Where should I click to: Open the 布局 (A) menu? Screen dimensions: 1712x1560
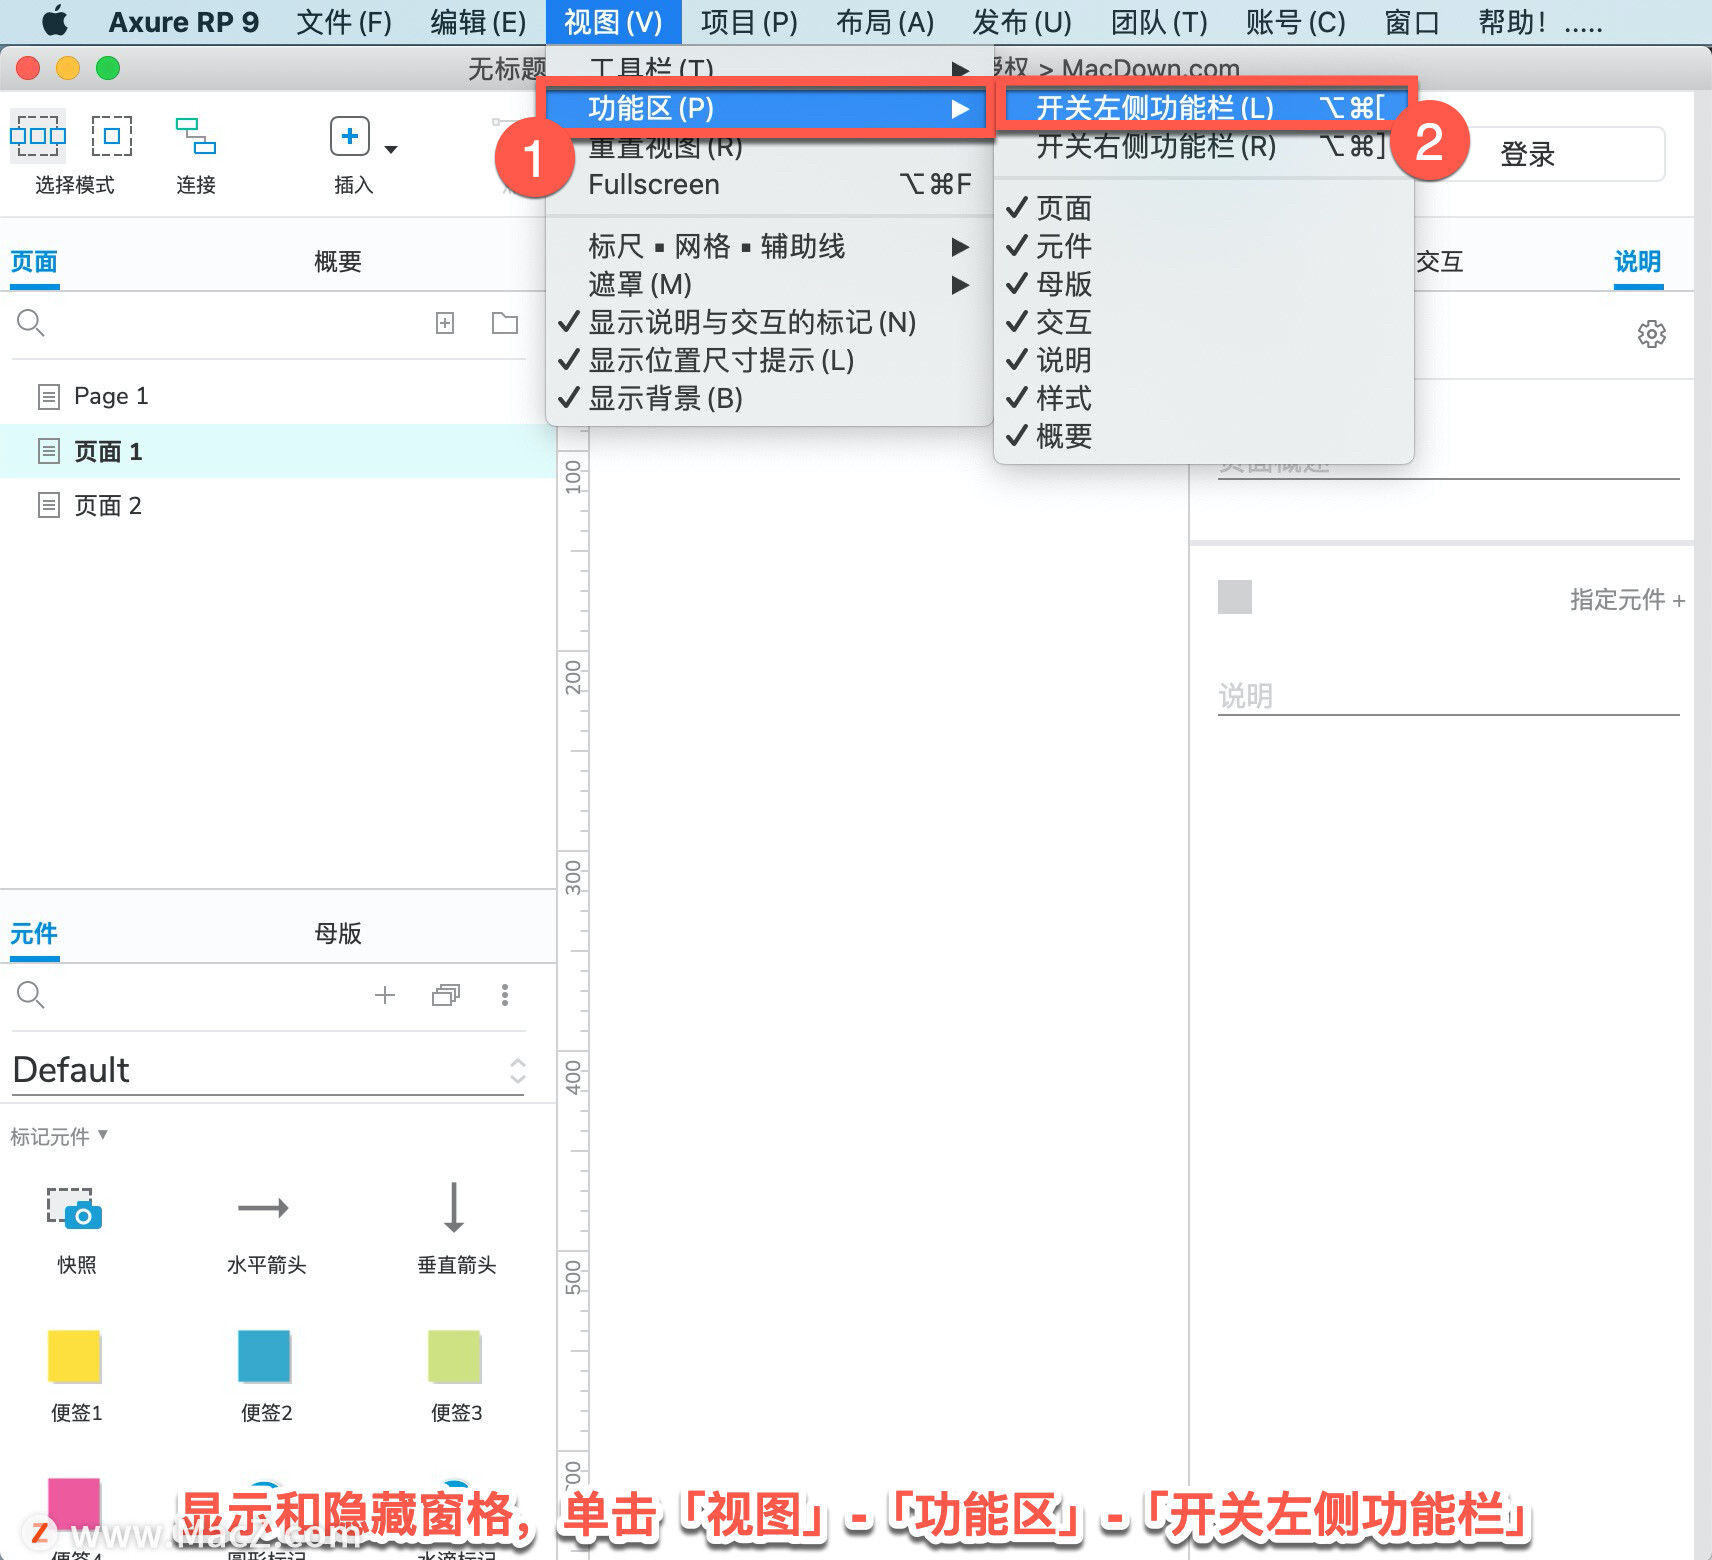(885, 21)
